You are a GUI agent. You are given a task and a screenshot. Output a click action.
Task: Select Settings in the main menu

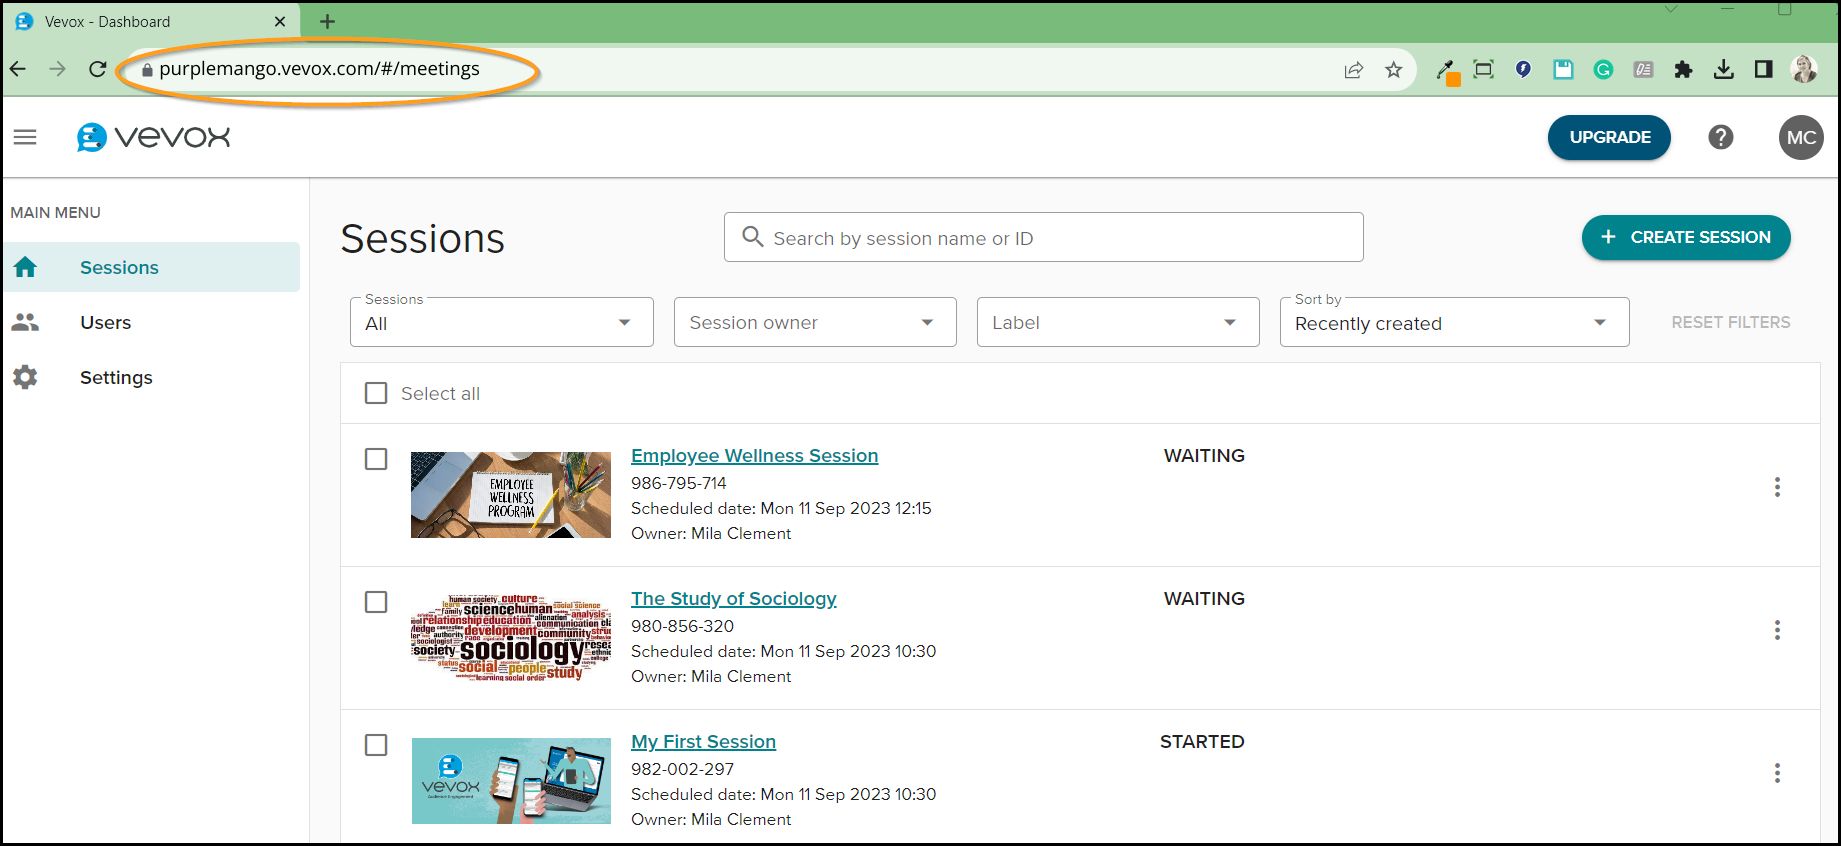pyautogui.click(x=151, y=377)
